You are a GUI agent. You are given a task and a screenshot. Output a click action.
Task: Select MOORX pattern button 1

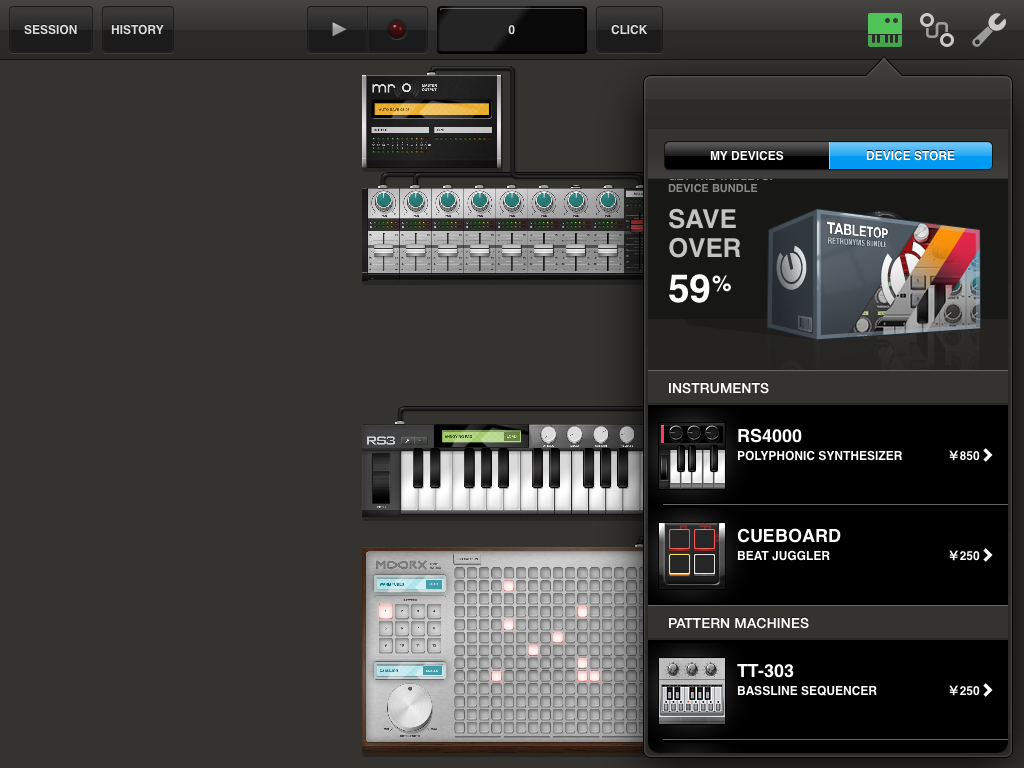(x=385, y=612)
